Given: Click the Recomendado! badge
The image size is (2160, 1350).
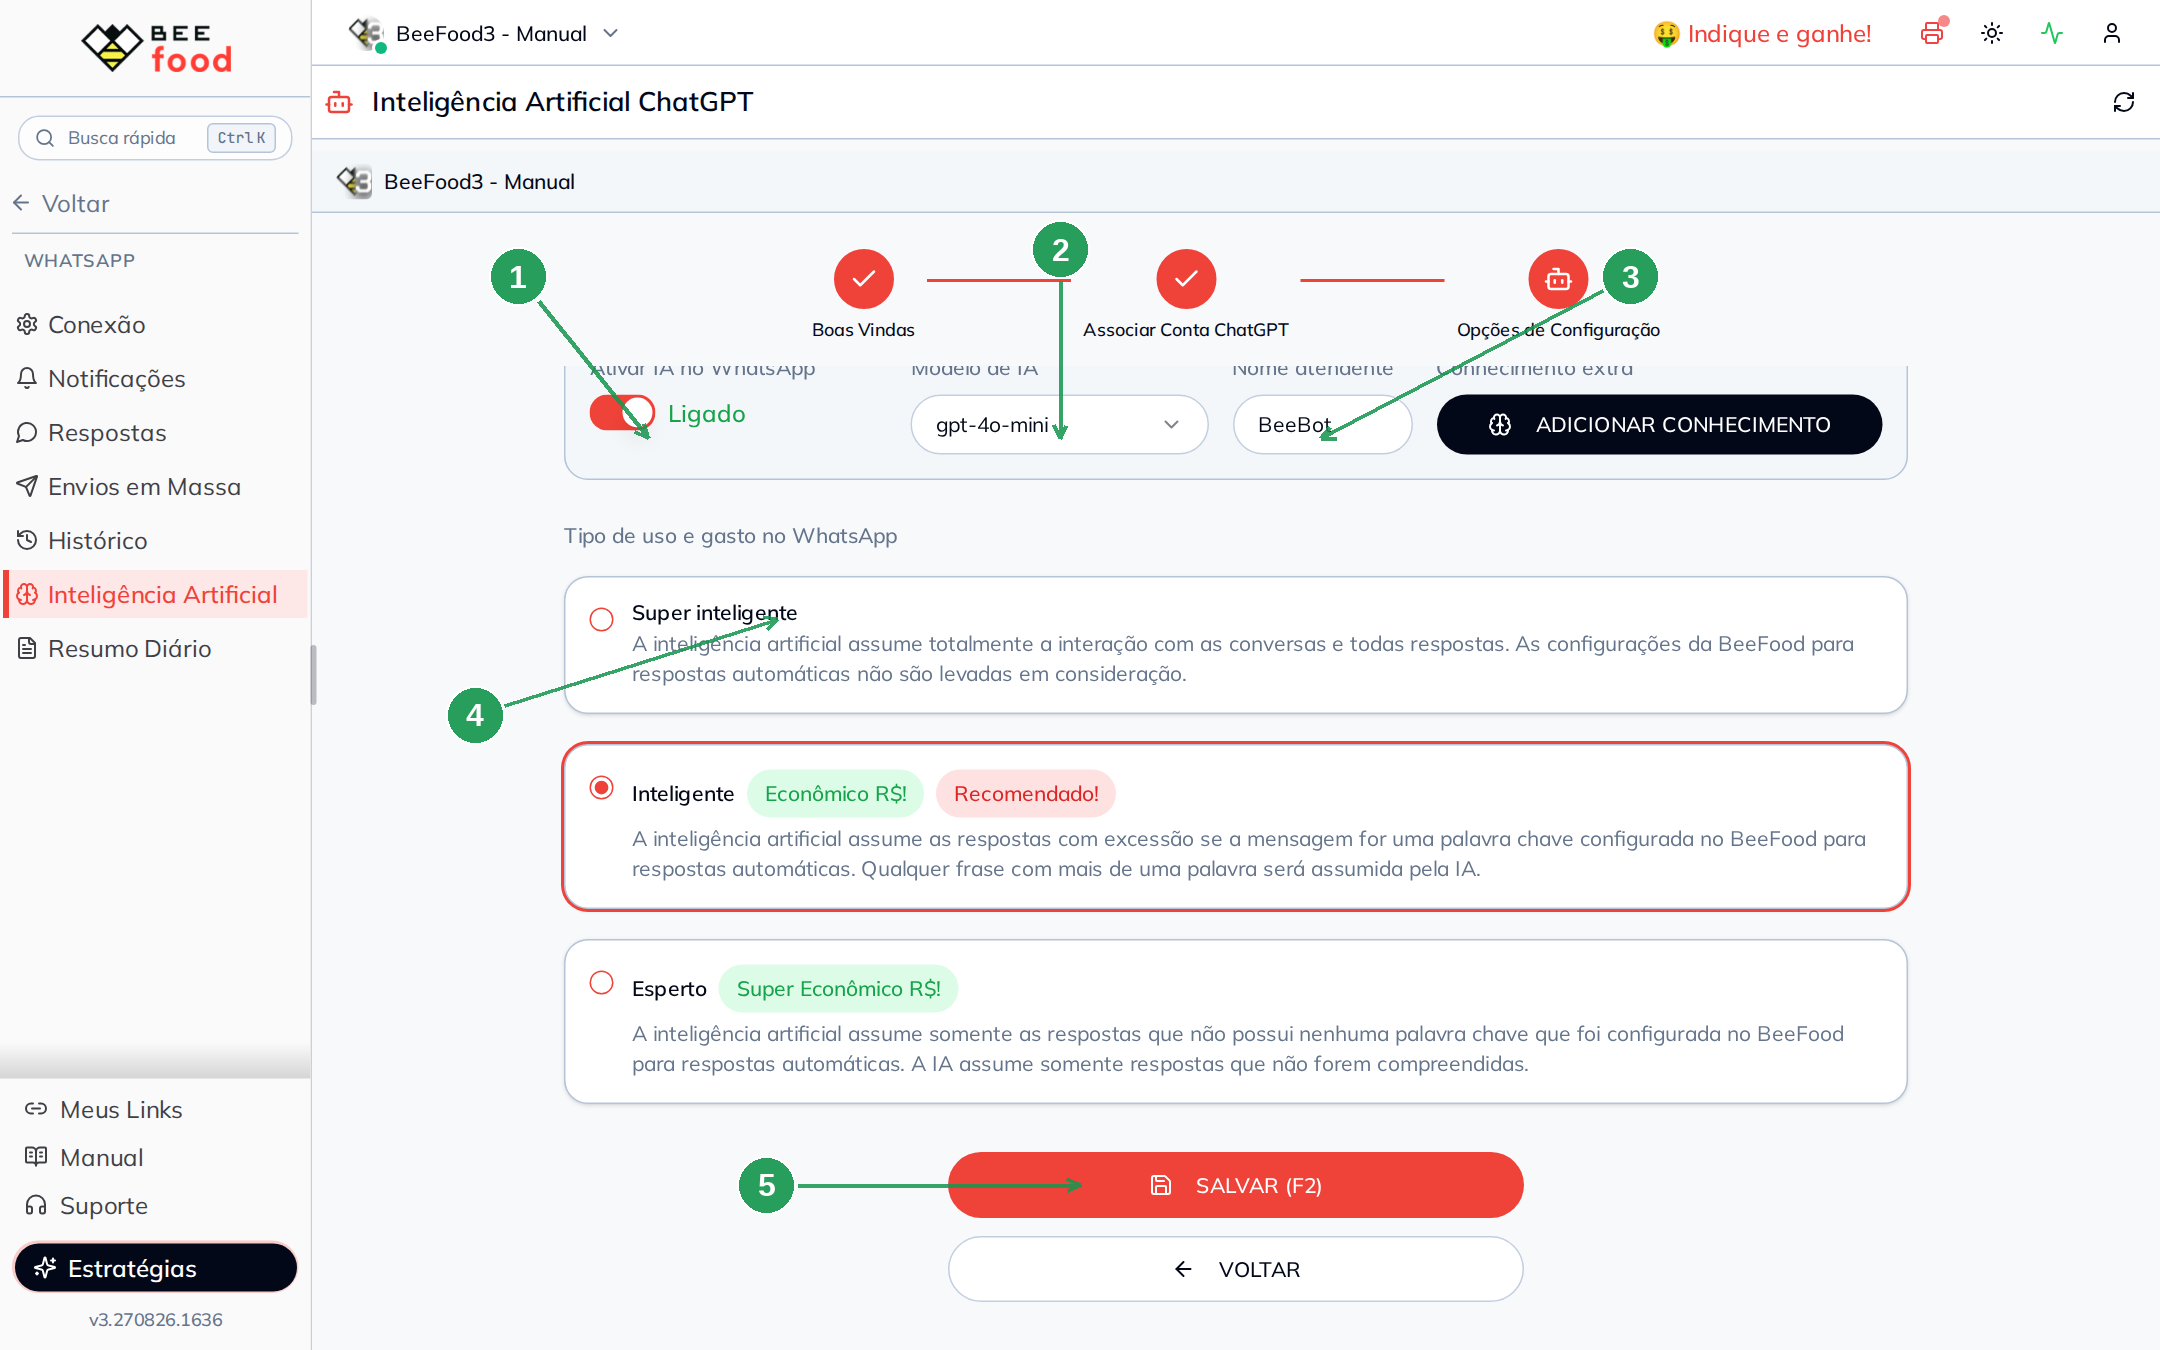Looking at the screenshot, I should (x=1026, y=793).
